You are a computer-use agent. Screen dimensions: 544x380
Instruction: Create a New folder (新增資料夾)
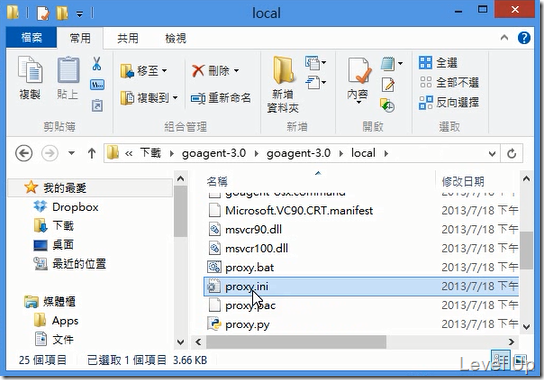(283, 84)
